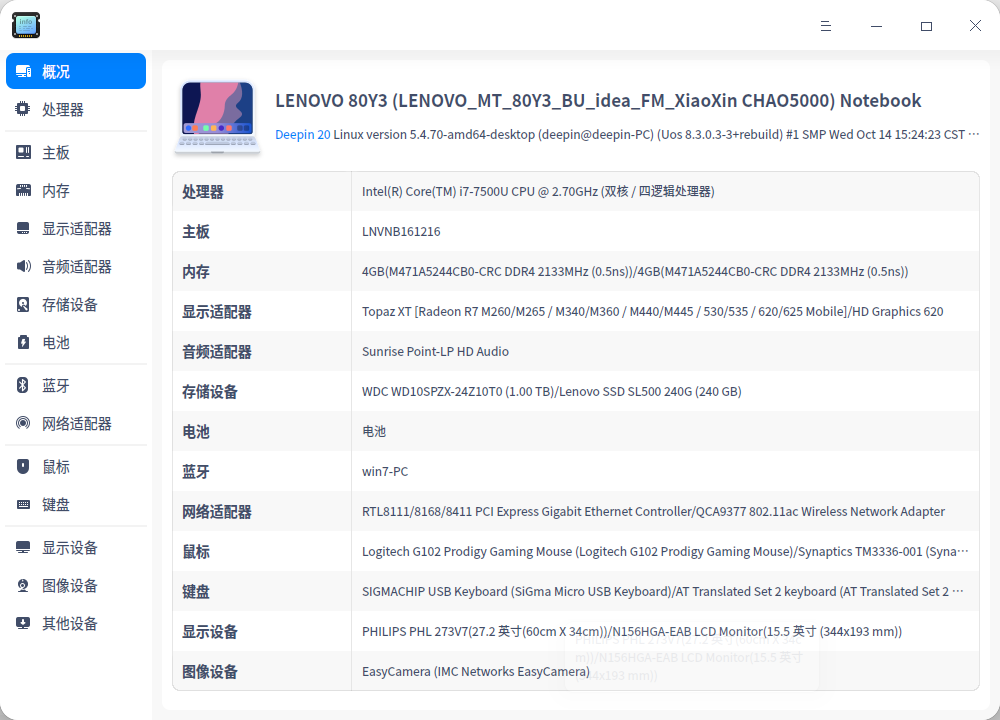Screen dimensions: 1000x720
Task: Open the 网络适配器 sidebar page
Action: [76, 423]
